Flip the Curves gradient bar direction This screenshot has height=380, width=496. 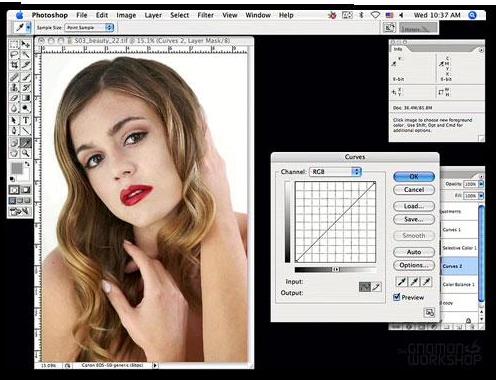pos(336,269)
